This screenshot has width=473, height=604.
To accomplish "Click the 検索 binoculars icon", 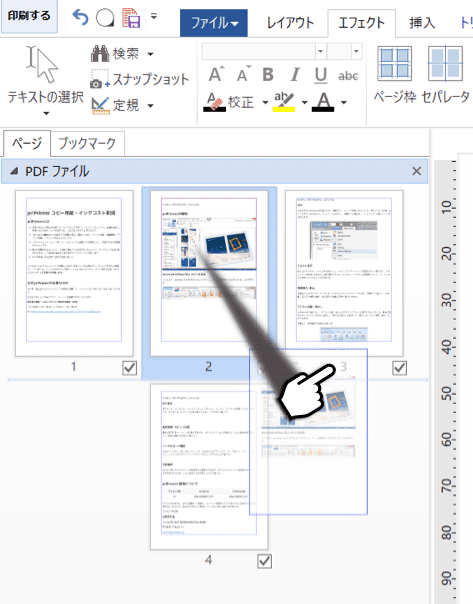I will 100,54.
